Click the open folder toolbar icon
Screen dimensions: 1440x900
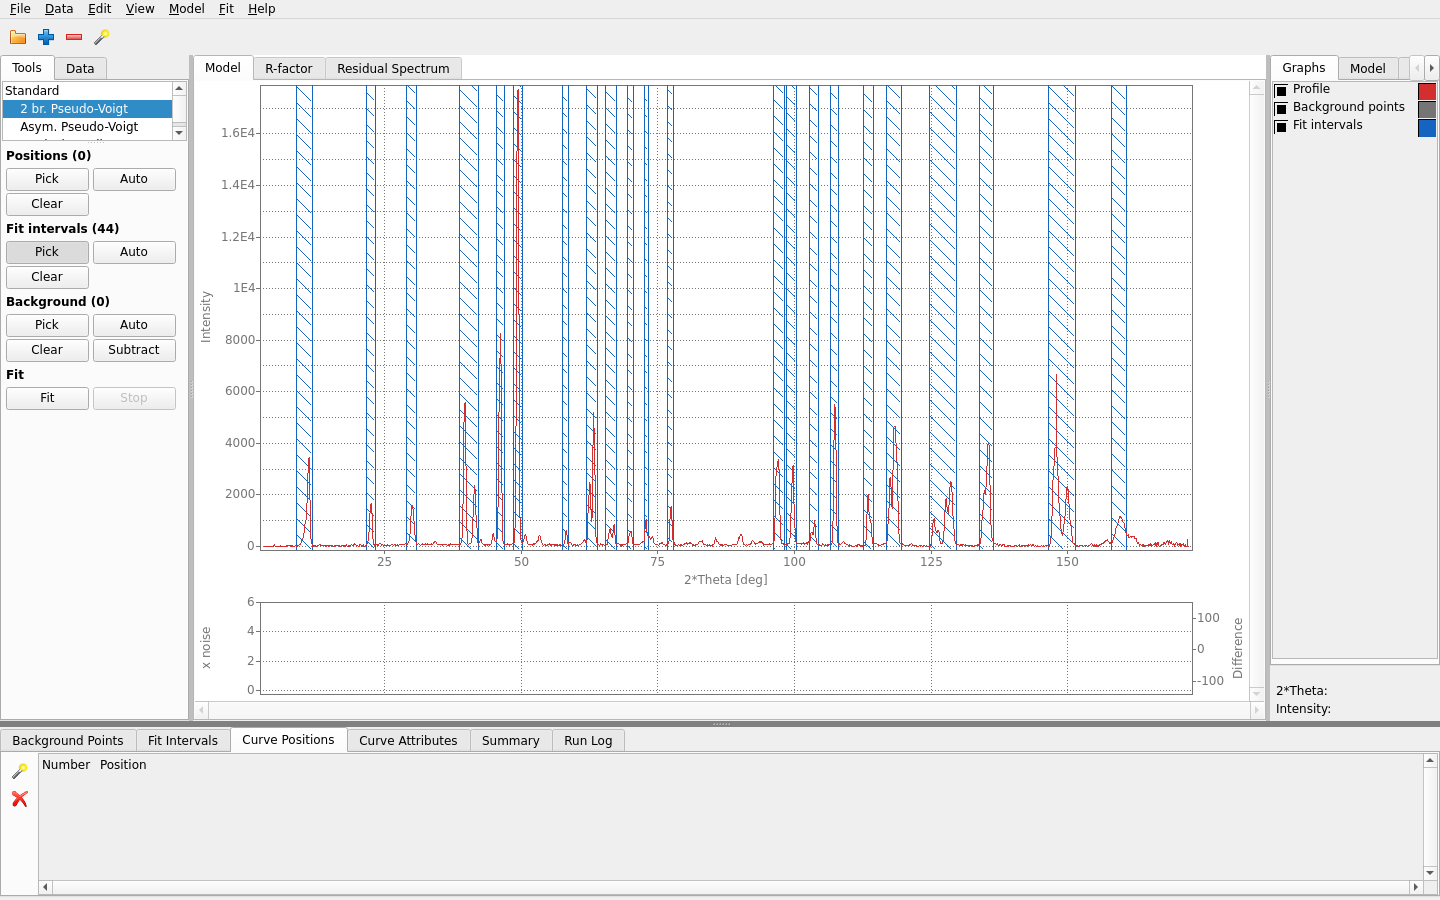(x=18, y=37)
